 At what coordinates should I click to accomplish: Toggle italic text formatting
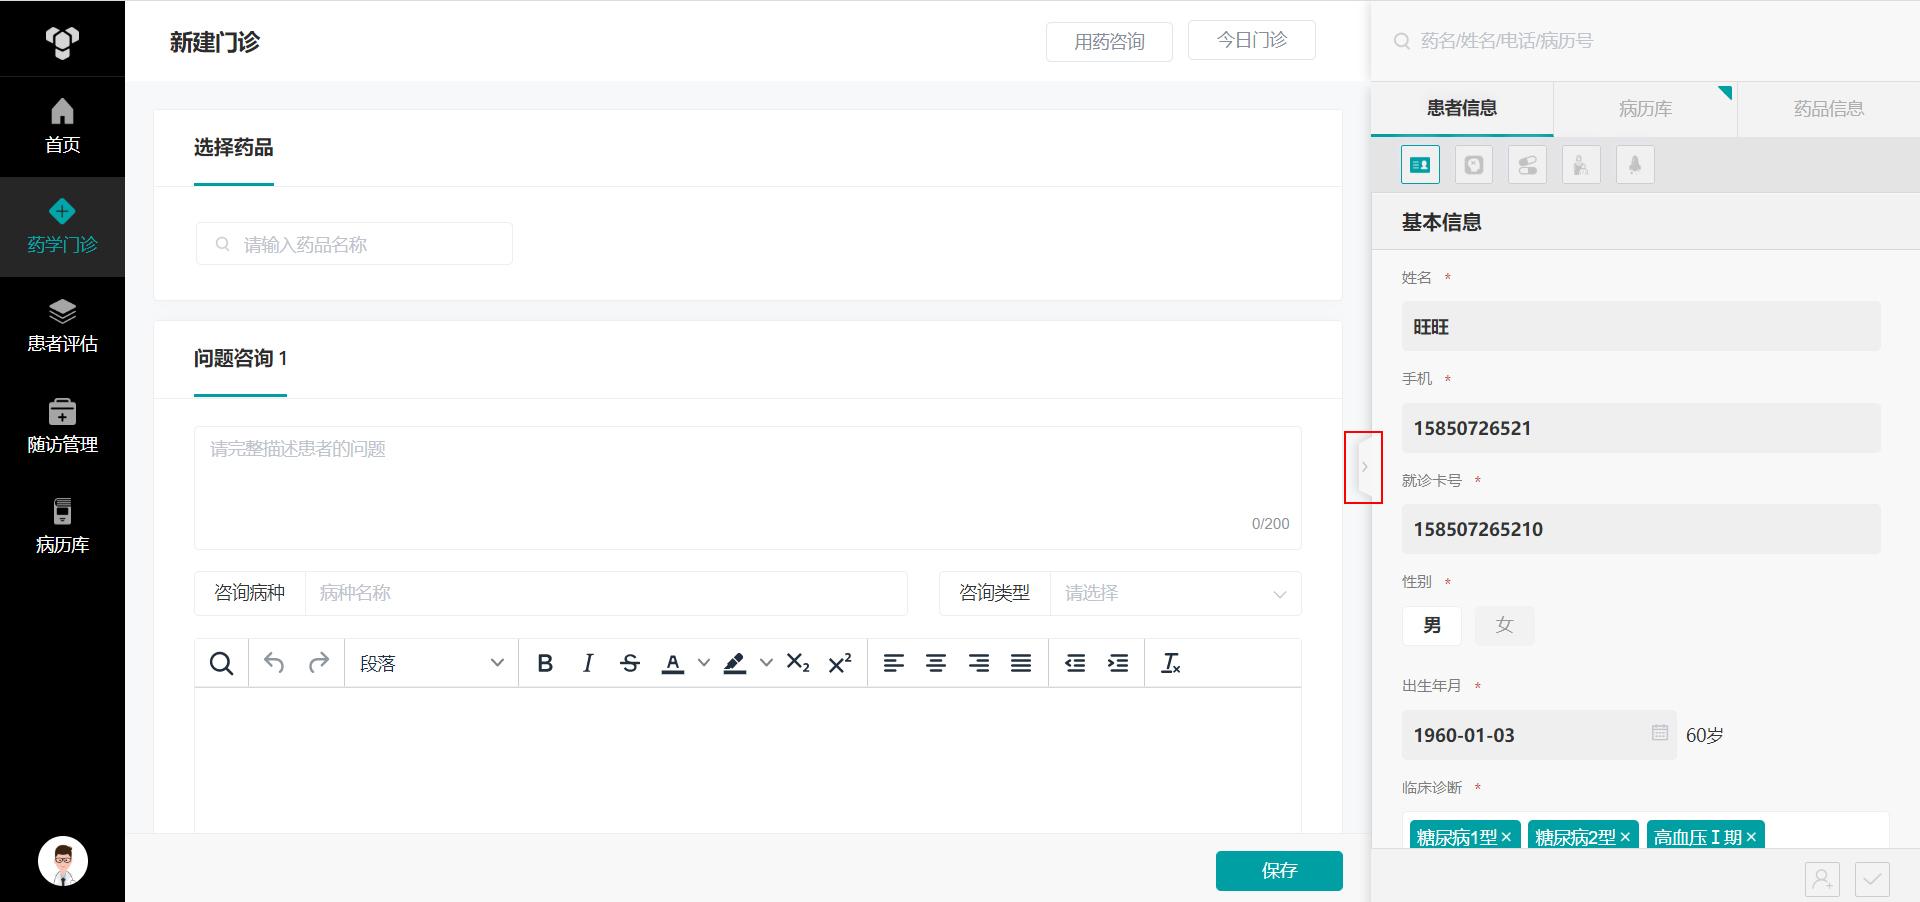588,663
